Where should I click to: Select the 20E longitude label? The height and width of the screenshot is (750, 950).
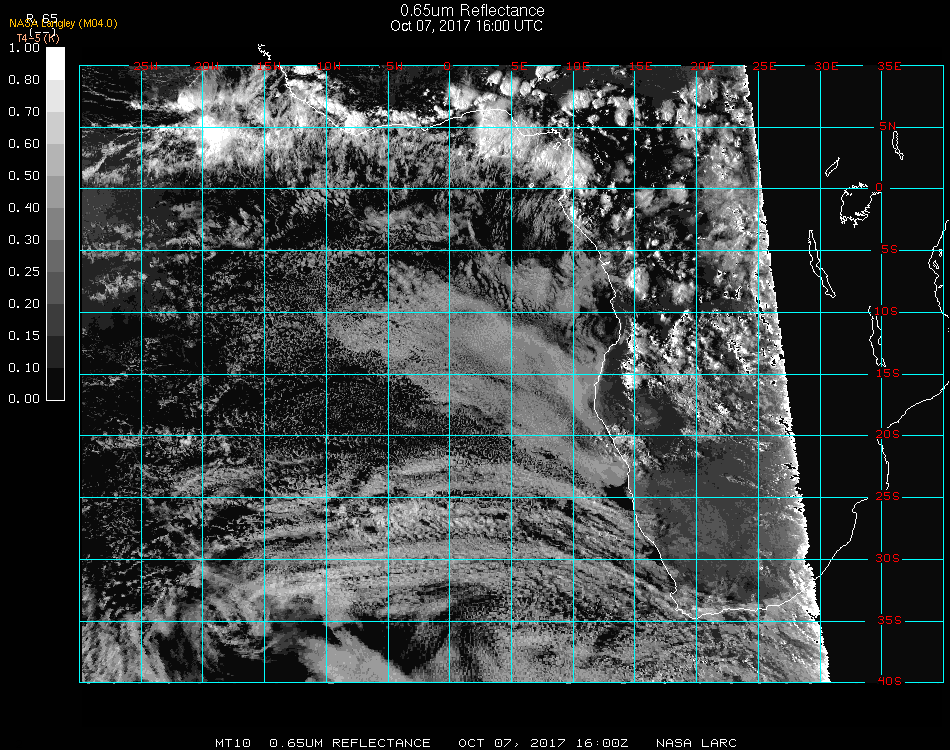702,66
